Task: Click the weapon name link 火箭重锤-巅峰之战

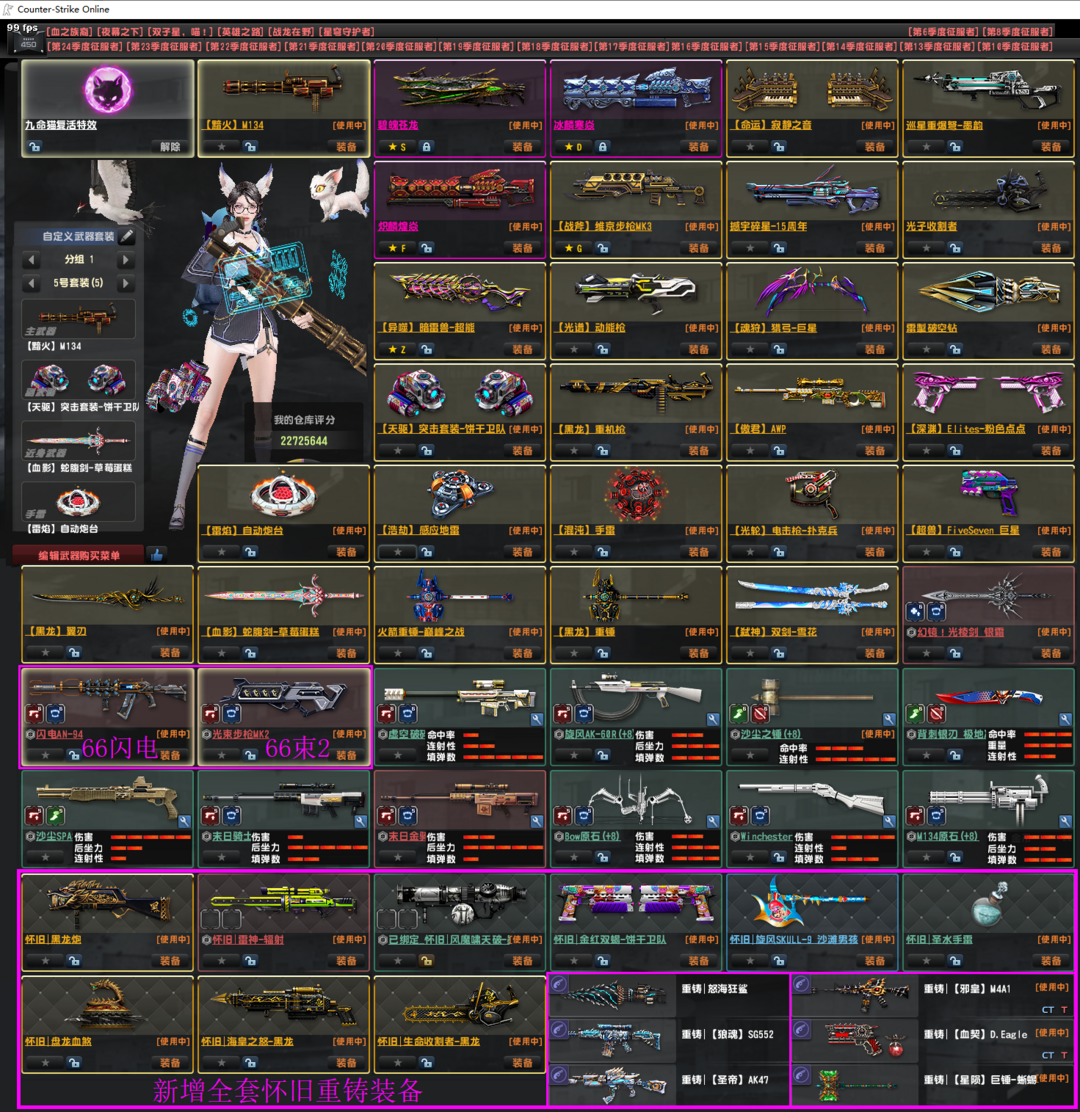Action: [421, 632]
